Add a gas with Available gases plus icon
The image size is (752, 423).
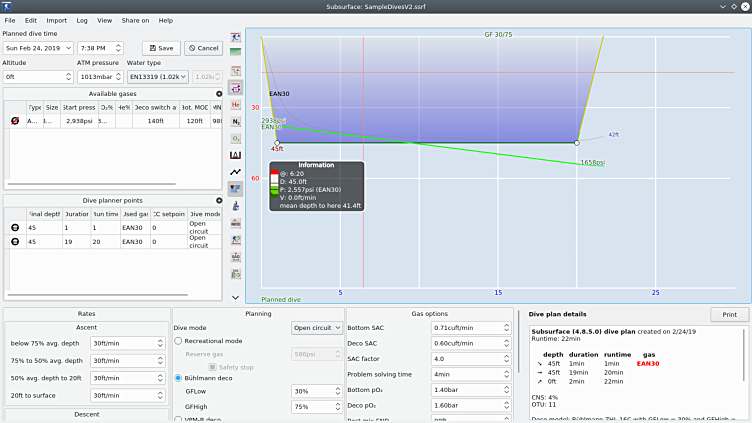pyautogui.click(x=218, y=93)
